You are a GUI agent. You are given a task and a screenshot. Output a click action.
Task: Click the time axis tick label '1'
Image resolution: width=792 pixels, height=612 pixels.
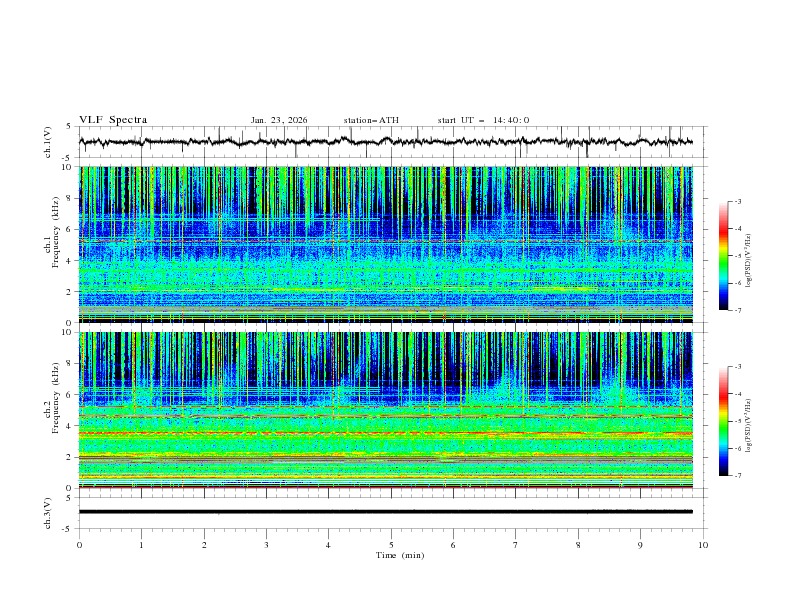click(141, 545)
